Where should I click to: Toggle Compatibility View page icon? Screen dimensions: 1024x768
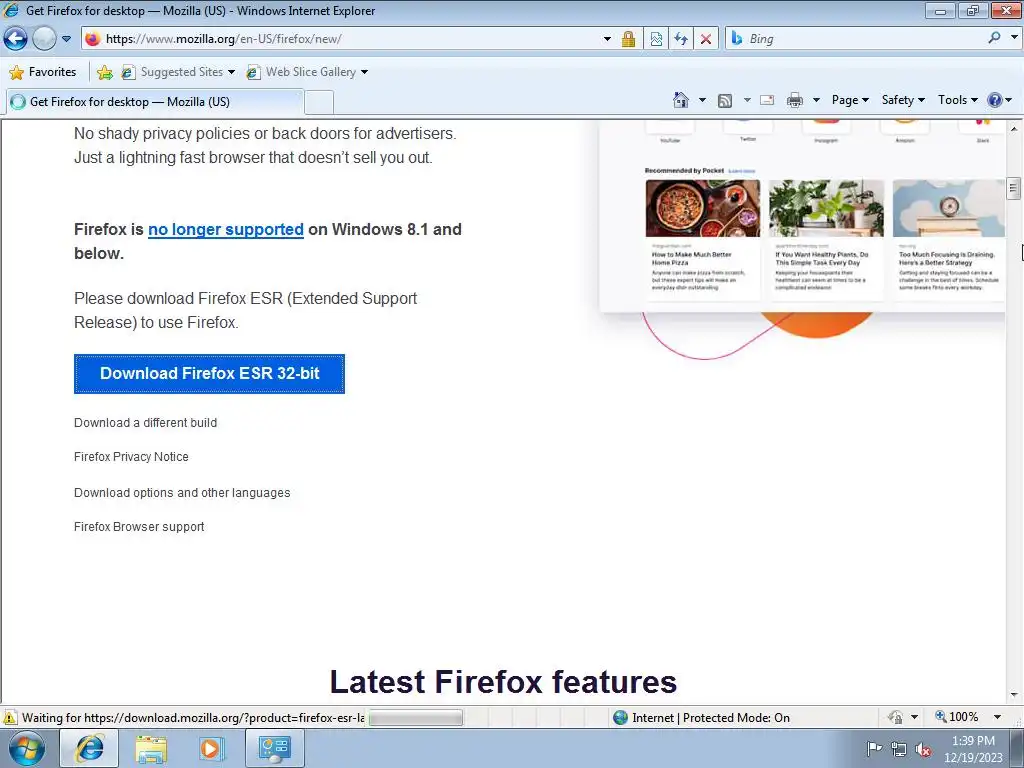pyautogui.click(x=656, y=39)
